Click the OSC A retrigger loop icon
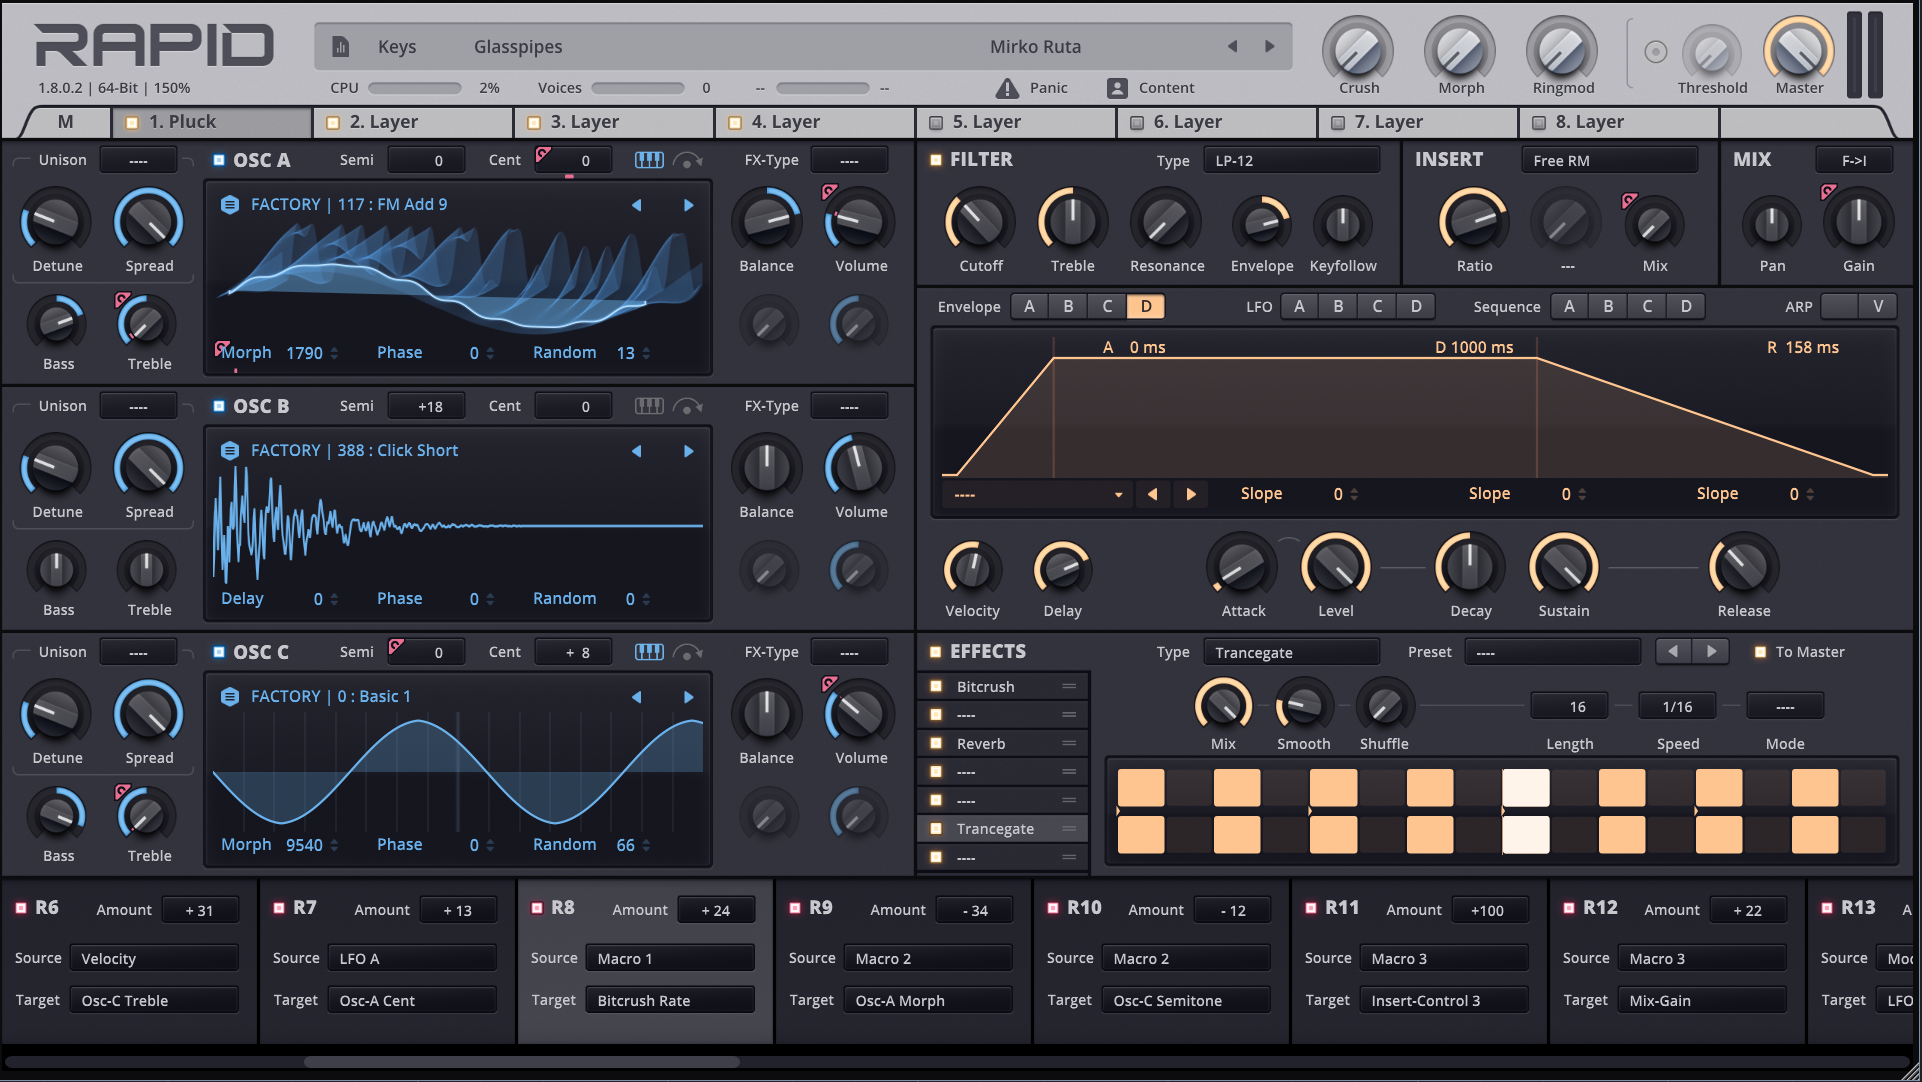Screen dimensions: 1922x1082 click(688, 160)
